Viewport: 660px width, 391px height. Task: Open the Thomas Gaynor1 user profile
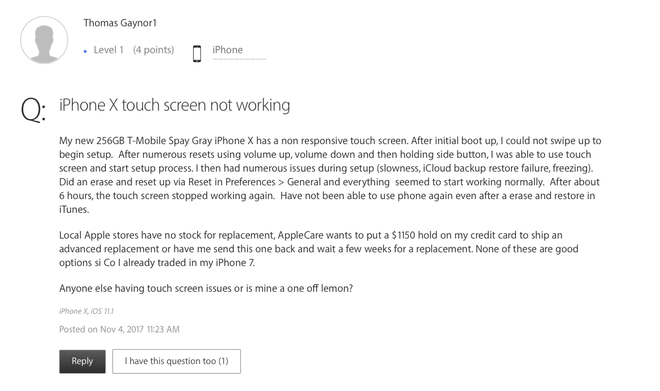(x=120, y=23)
